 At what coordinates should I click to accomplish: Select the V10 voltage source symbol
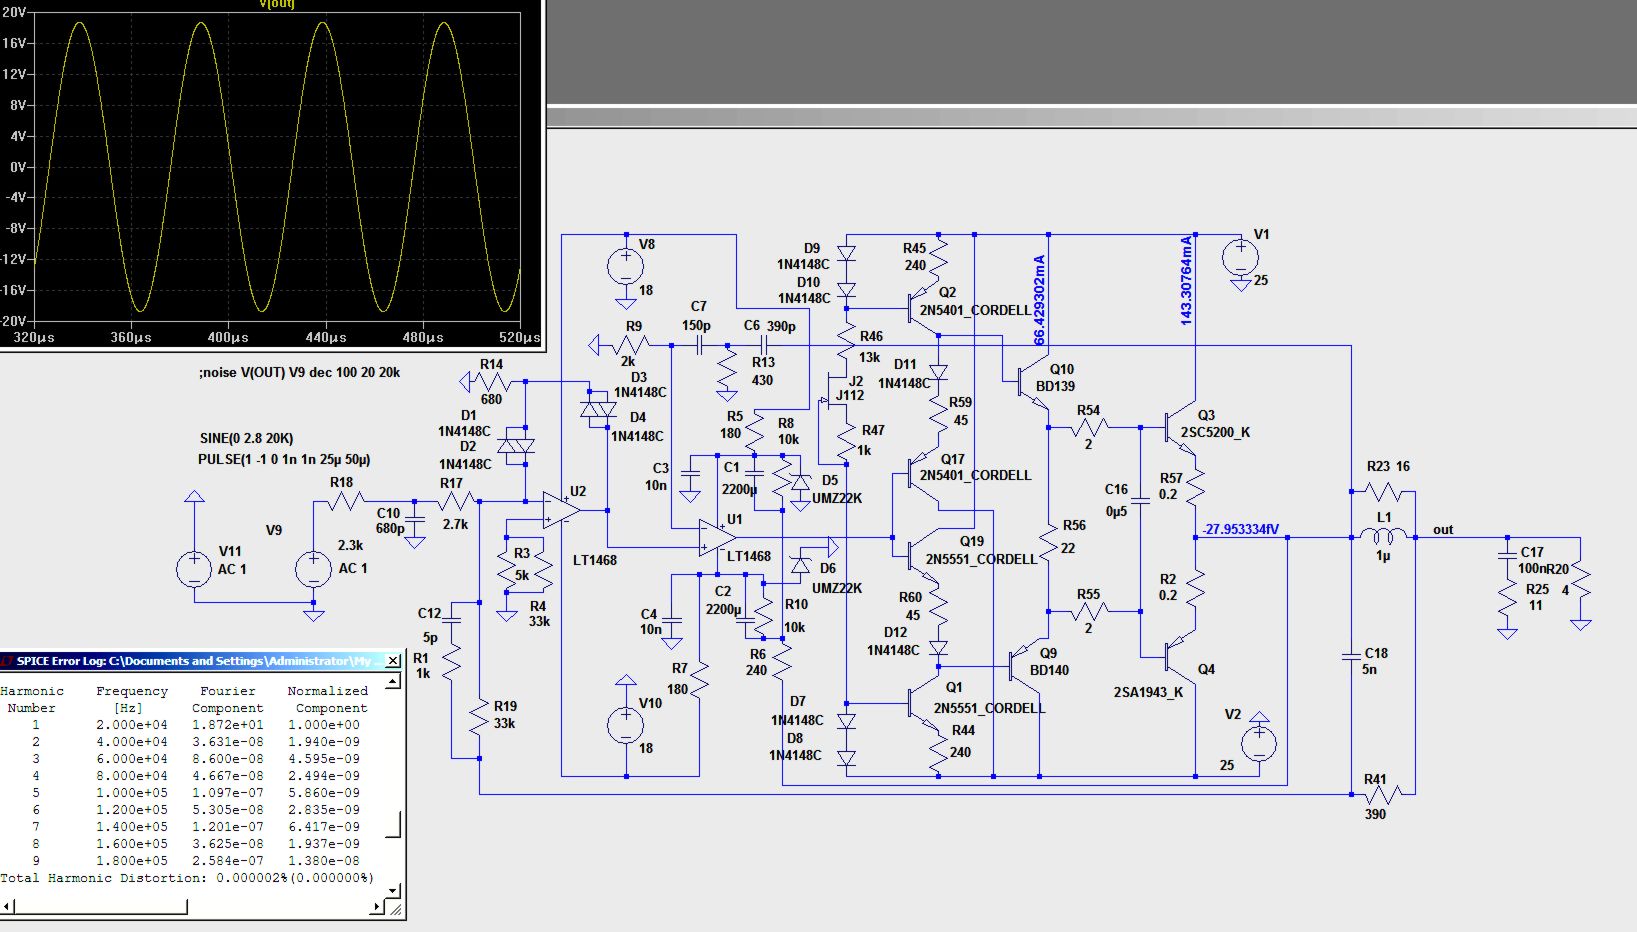626,724
